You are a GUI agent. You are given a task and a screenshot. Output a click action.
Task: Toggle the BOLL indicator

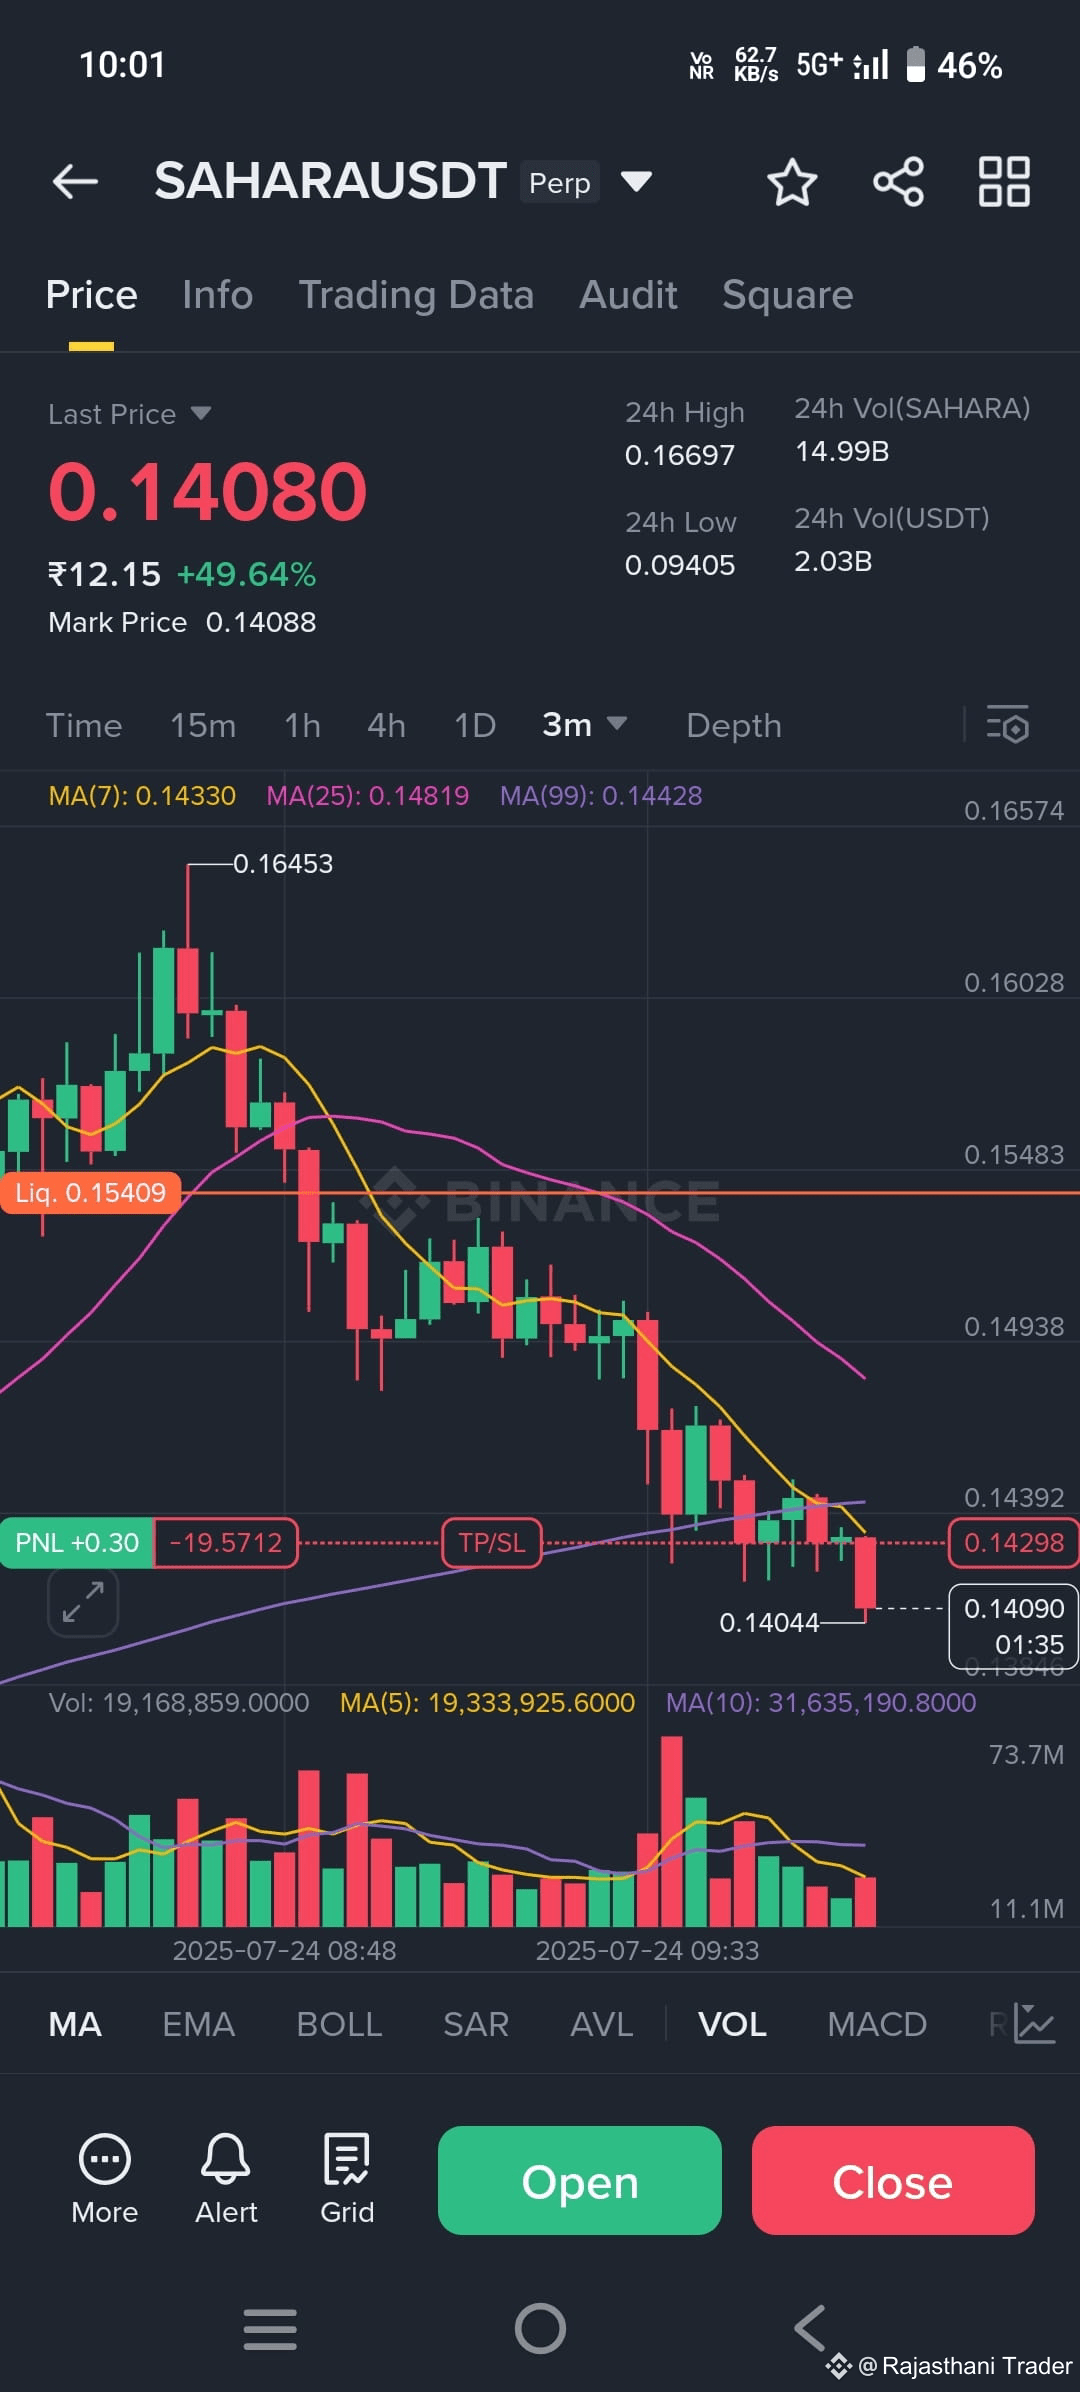tap(339, 2024)
